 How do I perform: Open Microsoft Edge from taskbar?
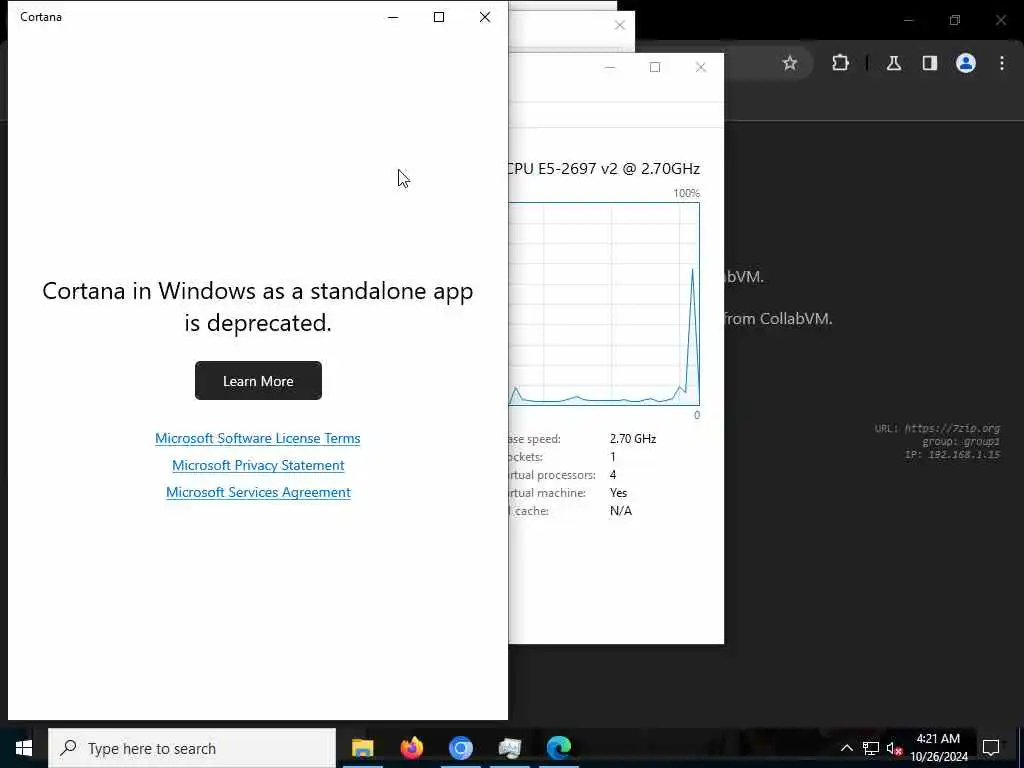(559, 748)
